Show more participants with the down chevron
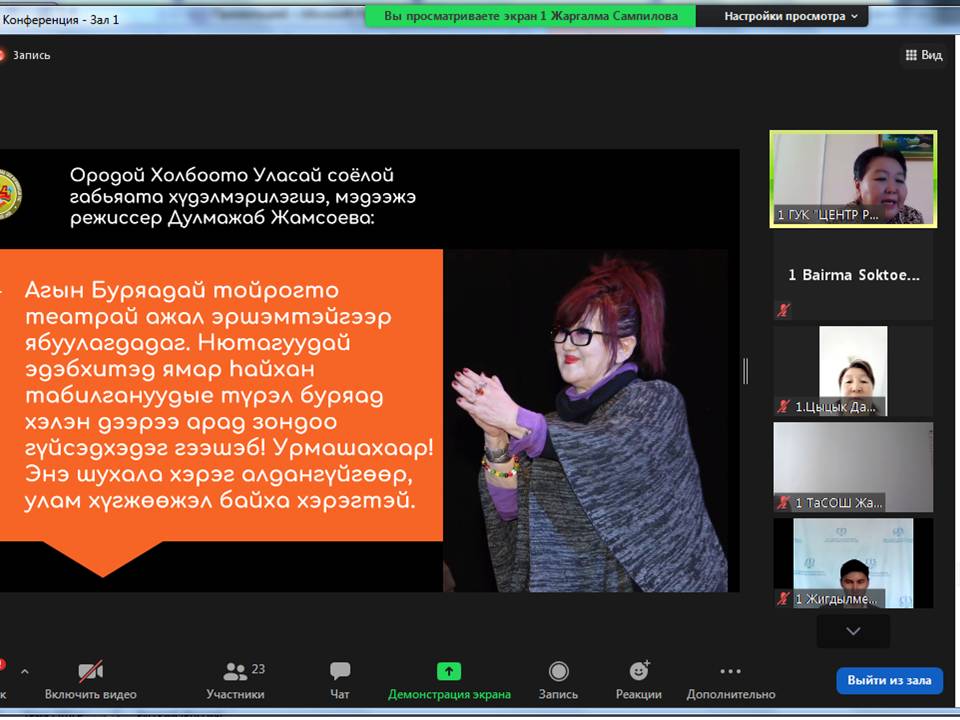The image size is (960, 720). click(853, 631)
